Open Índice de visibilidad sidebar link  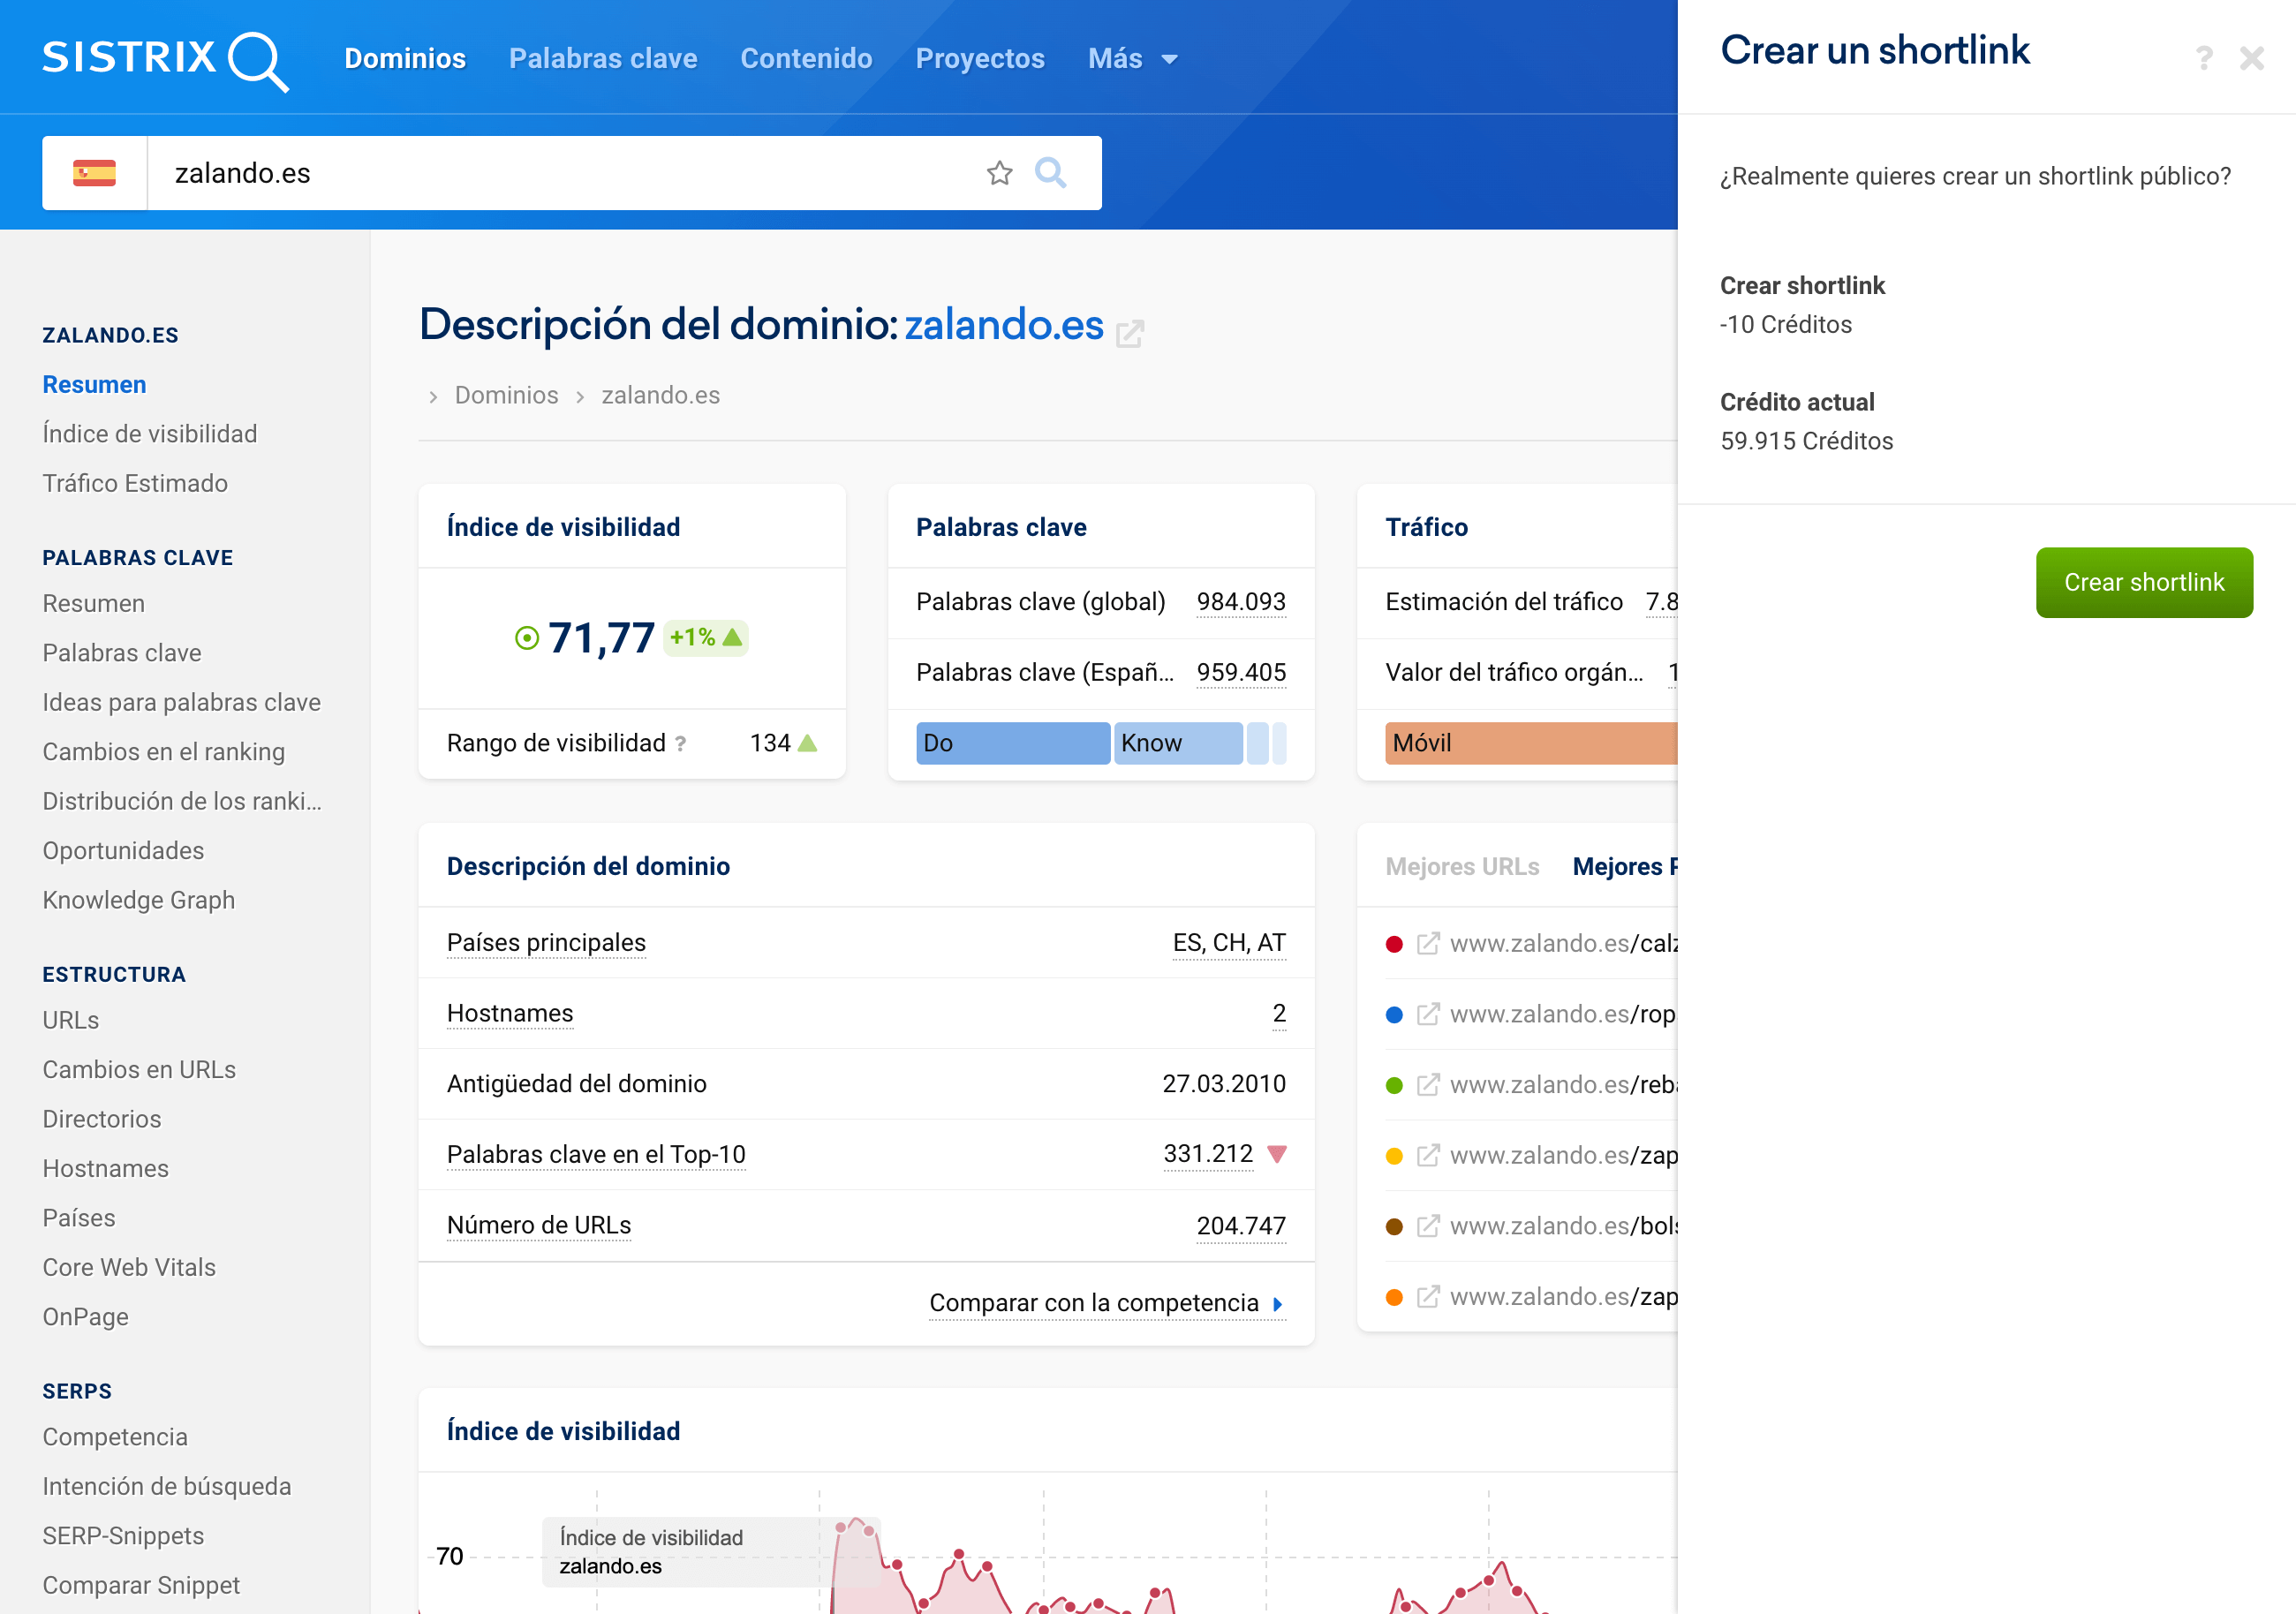click(x=150, y=434)
